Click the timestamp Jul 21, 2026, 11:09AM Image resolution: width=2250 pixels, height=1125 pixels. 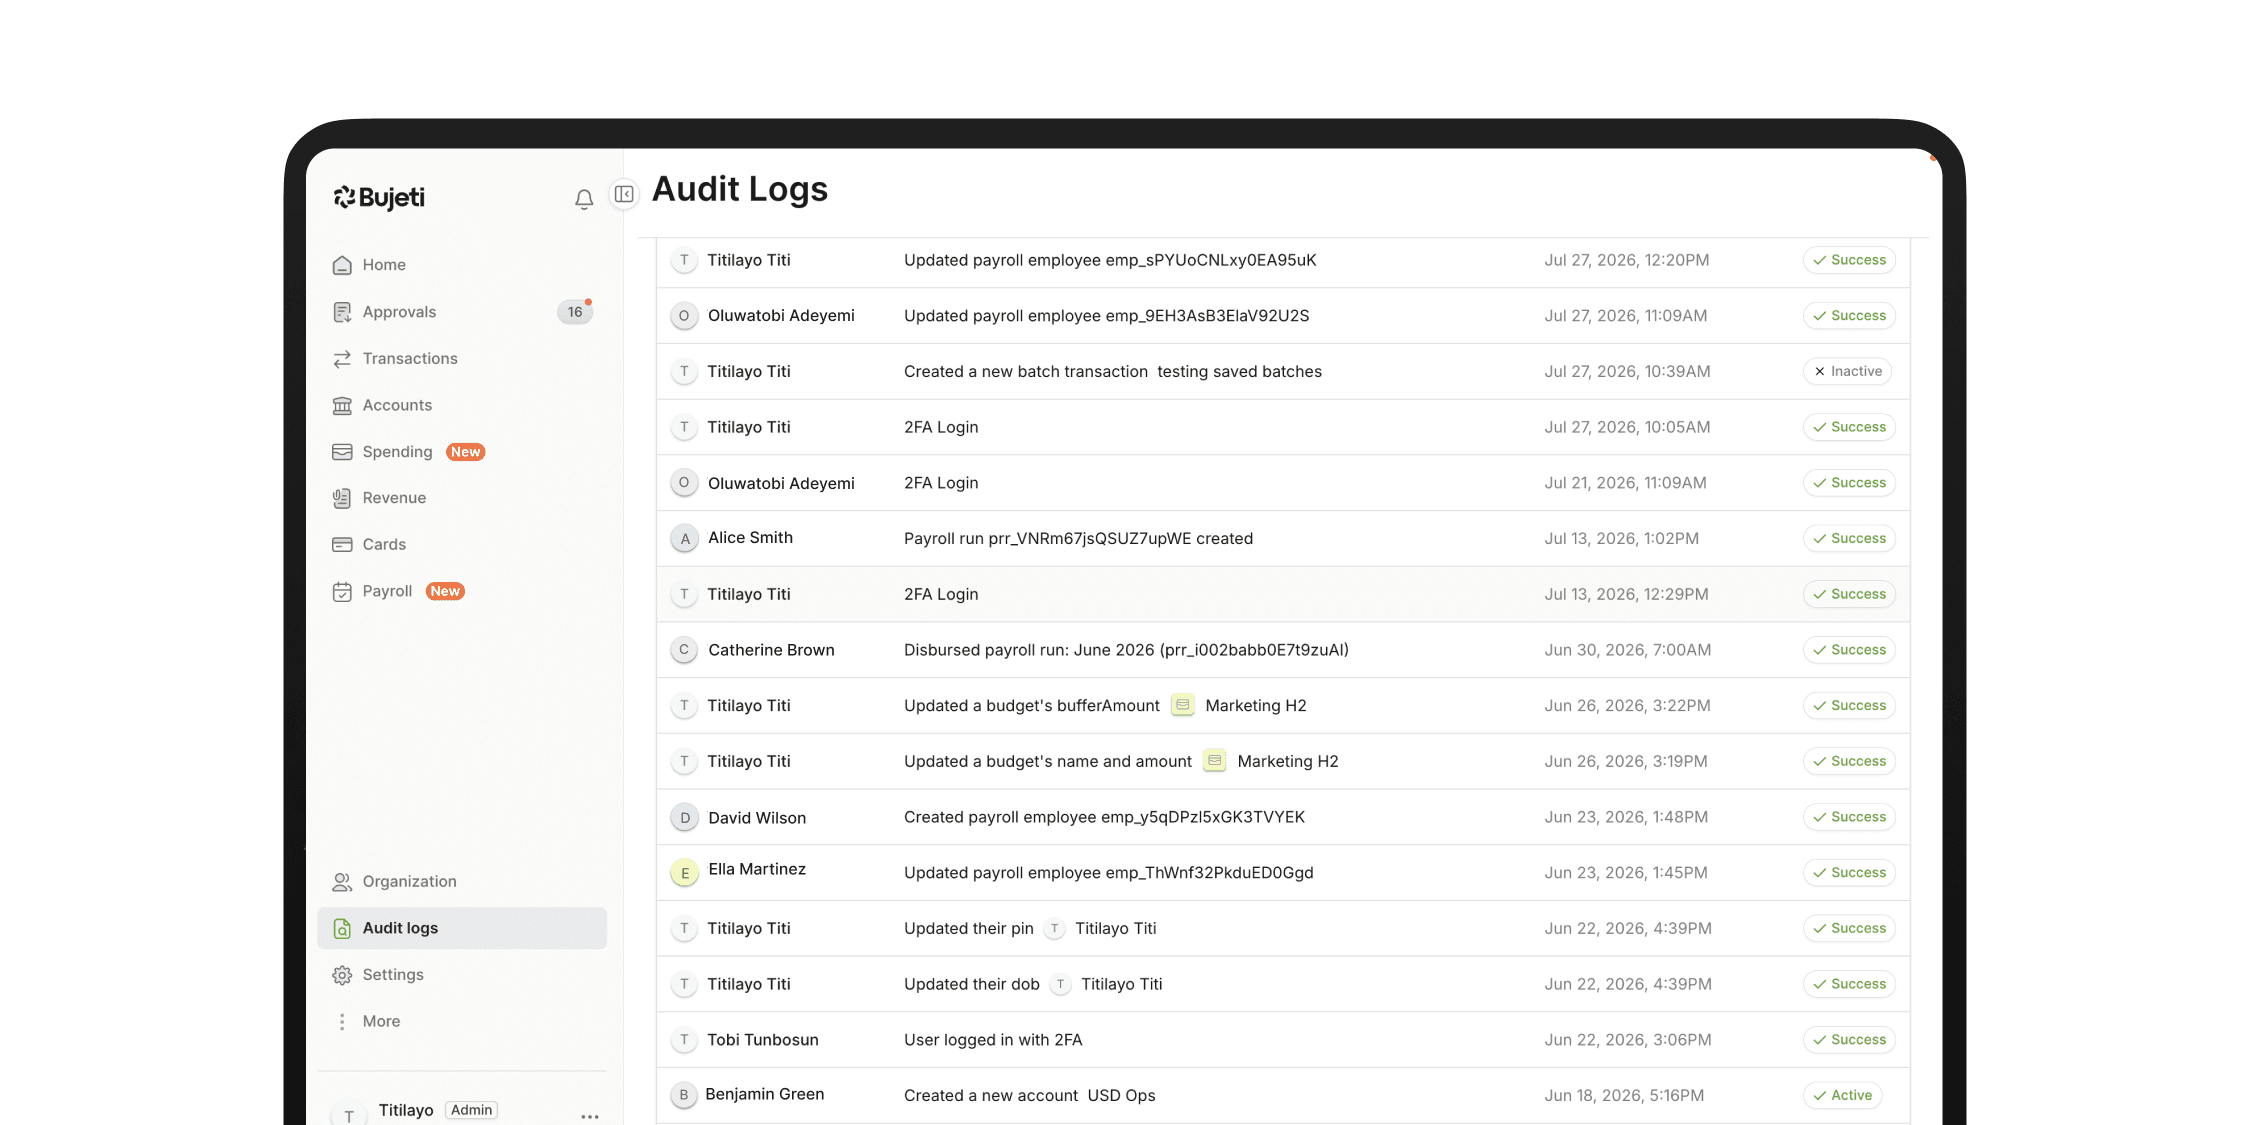click(x=1625, y=483)
